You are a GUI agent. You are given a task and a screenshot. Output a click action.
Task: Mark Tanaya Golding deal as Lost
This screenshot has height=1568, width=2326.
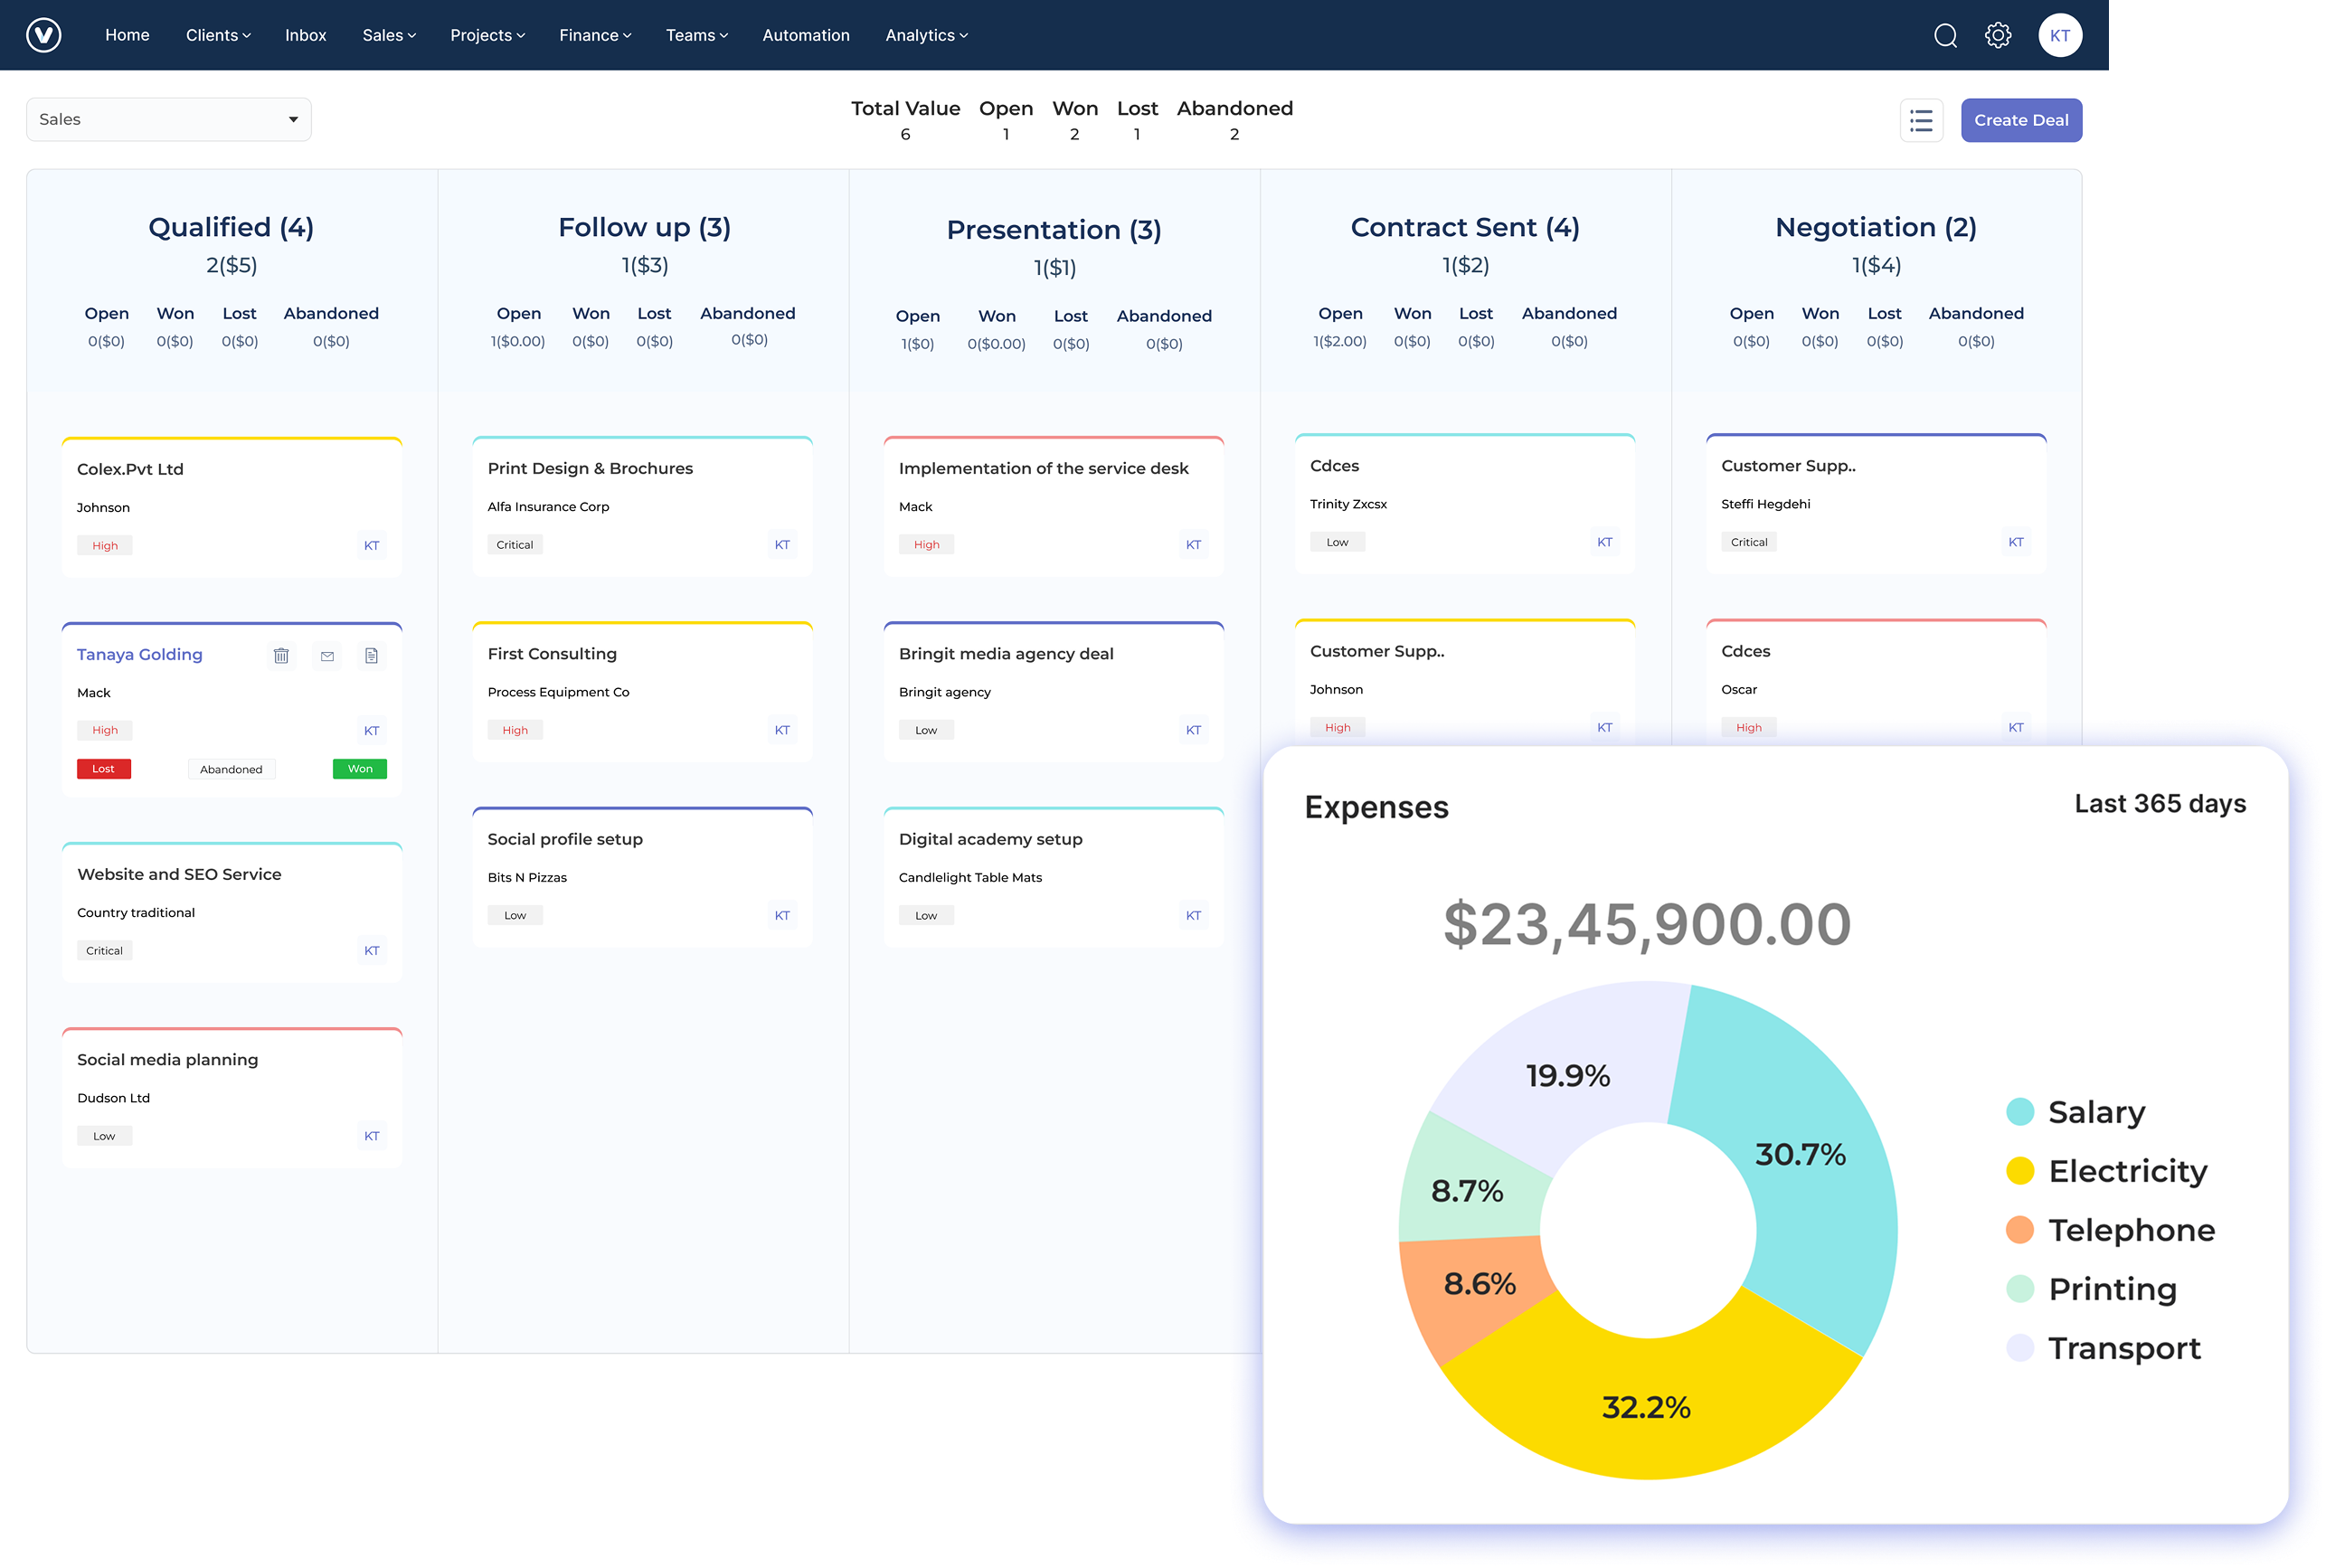[104, 768]
